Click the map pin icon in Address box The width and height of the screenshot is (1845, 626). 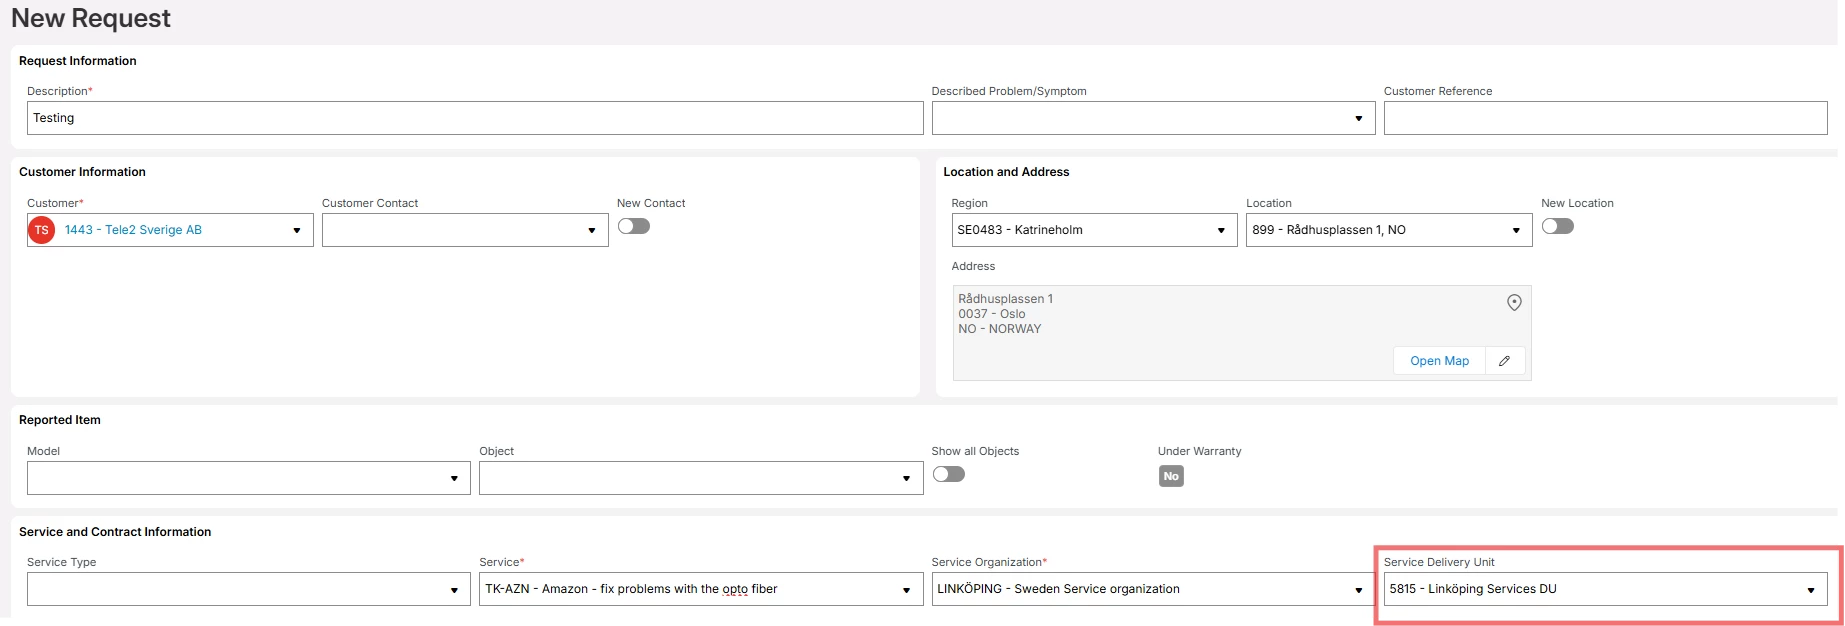click(1514, 303)
